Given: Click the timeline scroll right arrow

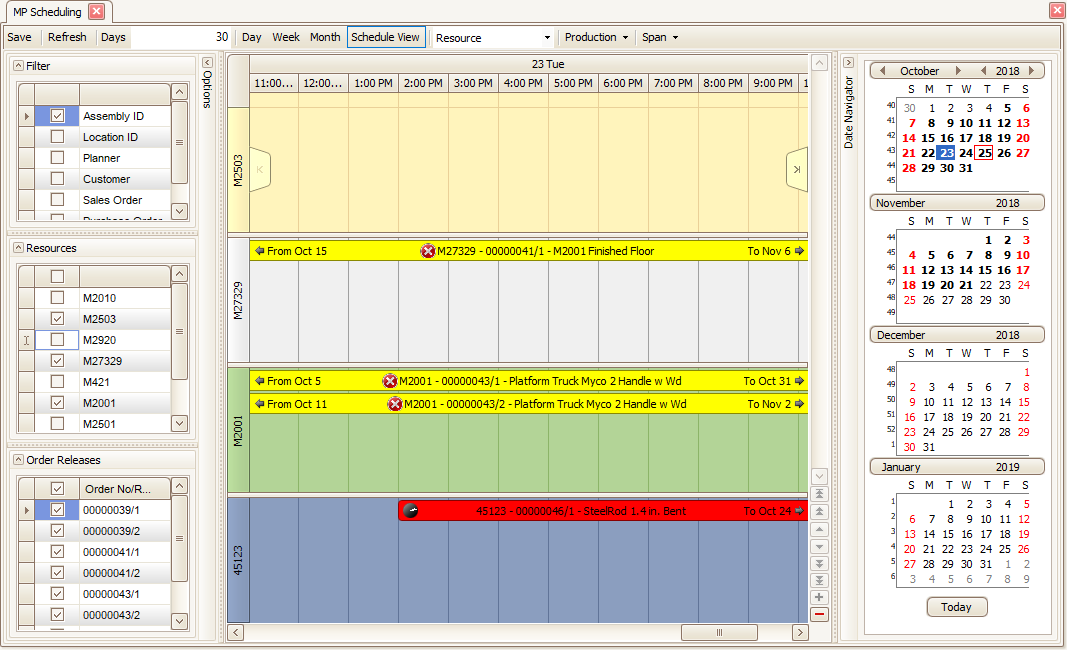Looking at the screenshot, I should [800, 632].
